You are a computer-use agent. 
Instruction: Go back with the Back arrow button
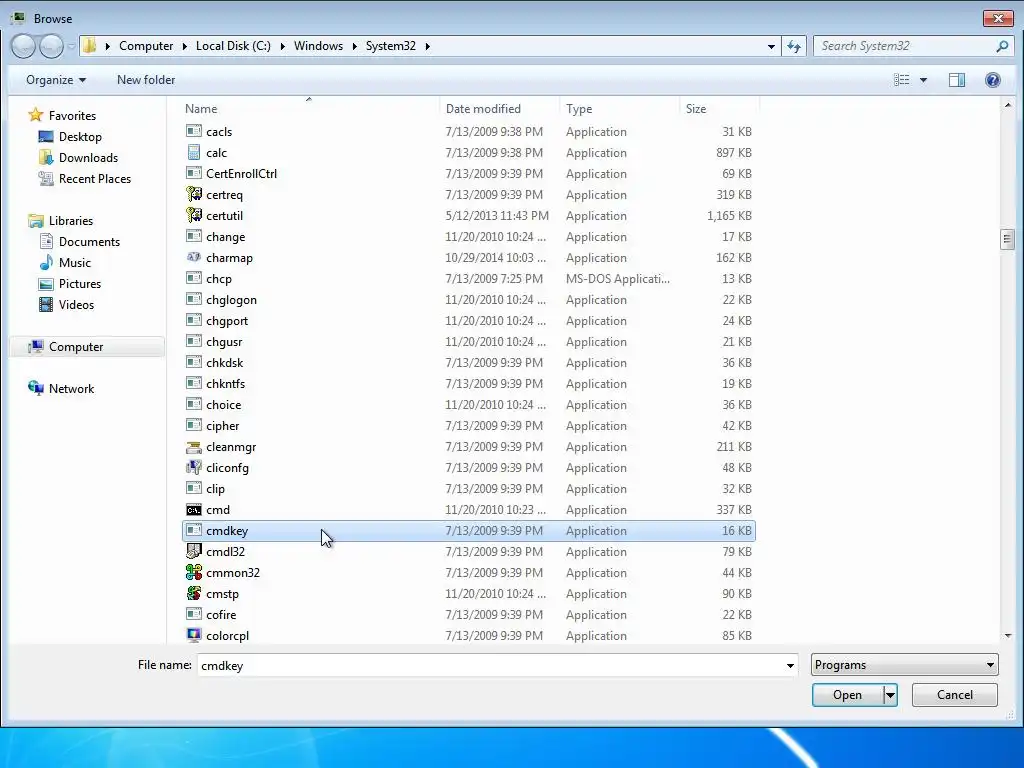pyautogui.click(x=23, y=46)
